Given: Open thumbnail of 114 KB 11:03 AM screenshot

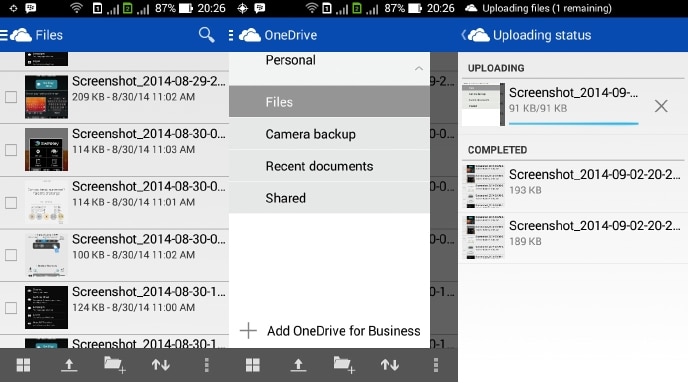Looking at the screenshot, I should point(46,149).
